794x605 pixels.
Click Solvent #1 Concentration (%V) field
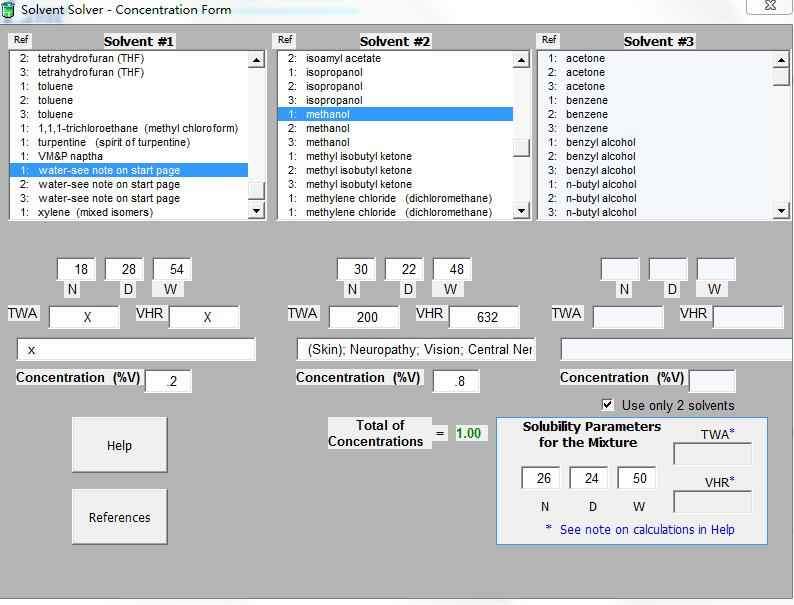coord(168,381)
